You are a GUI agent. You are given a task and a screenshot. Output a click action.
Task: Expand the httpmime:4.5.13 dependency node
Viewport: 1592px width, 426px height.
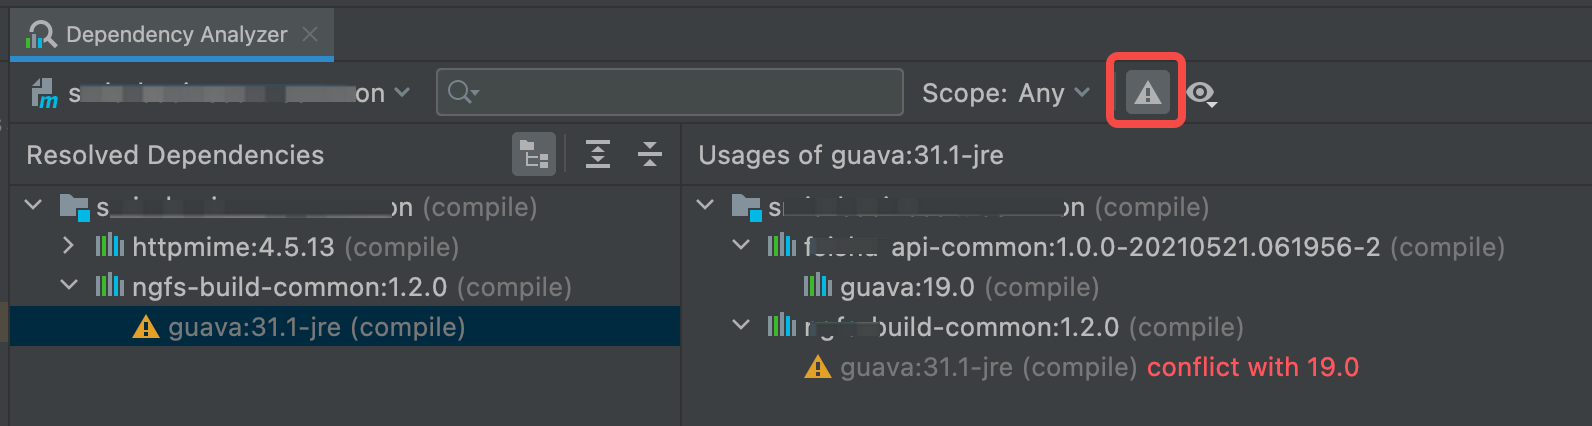pos(68,246)
